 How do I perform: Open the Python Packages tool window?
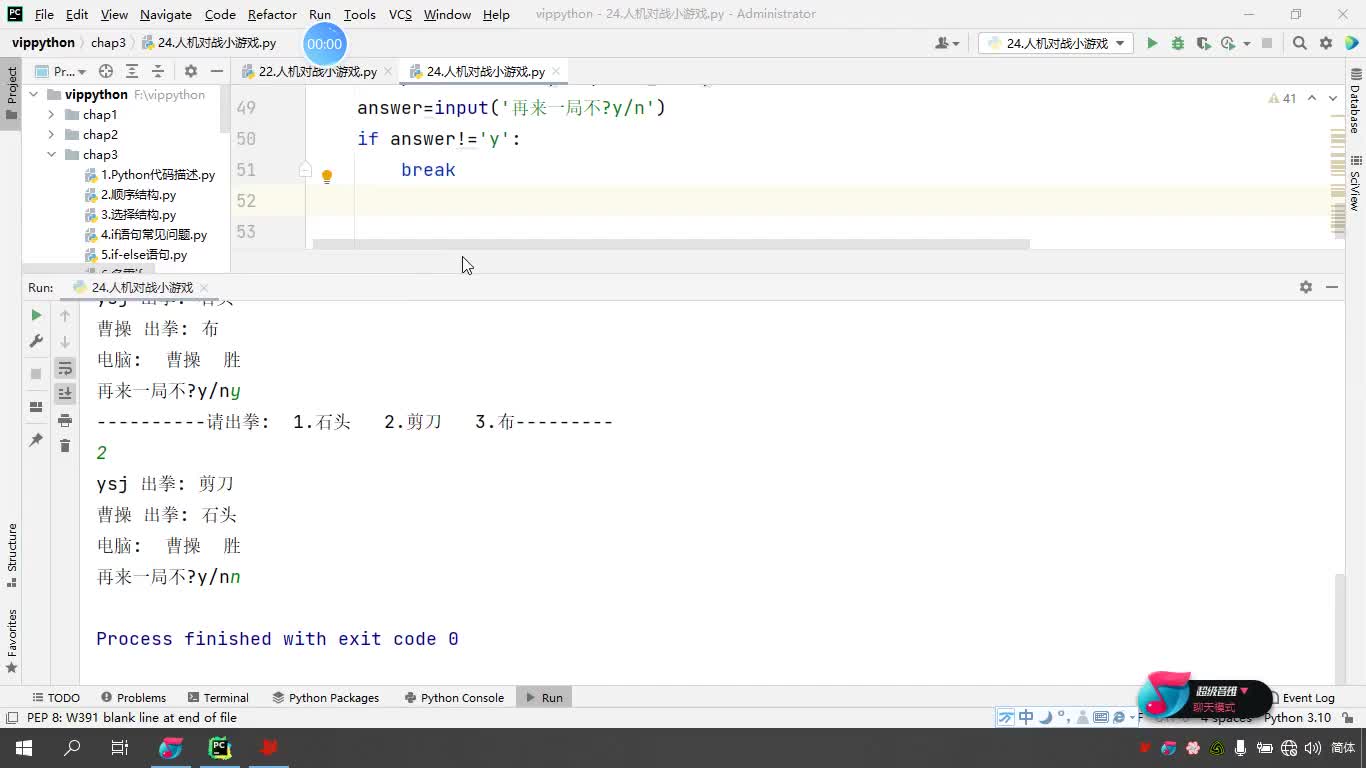[326, 697]
